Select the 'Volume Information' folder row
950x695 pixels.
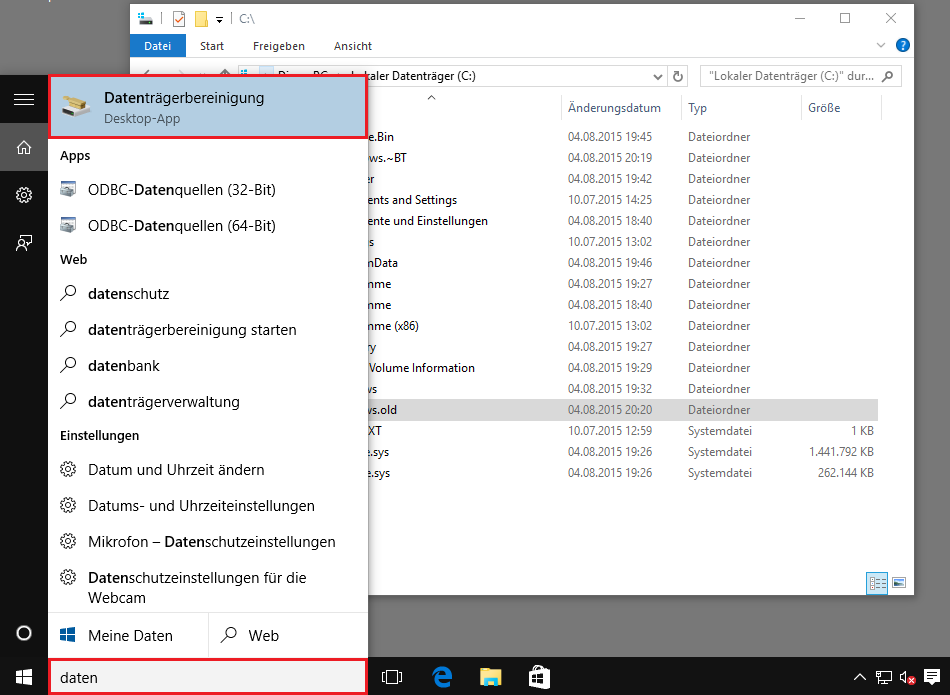click(x=623, y=368)
